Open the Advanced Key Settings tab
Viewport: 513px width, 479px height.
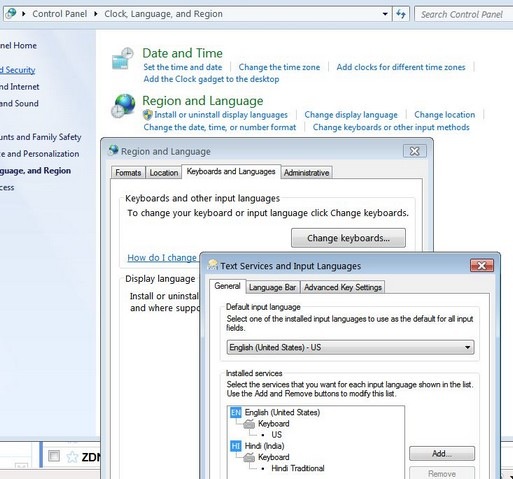coord(343,287)
